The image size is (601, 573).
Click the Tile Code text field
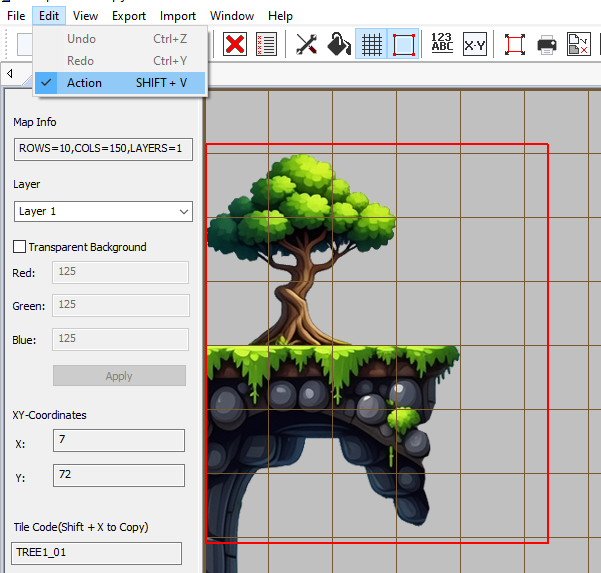click(97, 552)
